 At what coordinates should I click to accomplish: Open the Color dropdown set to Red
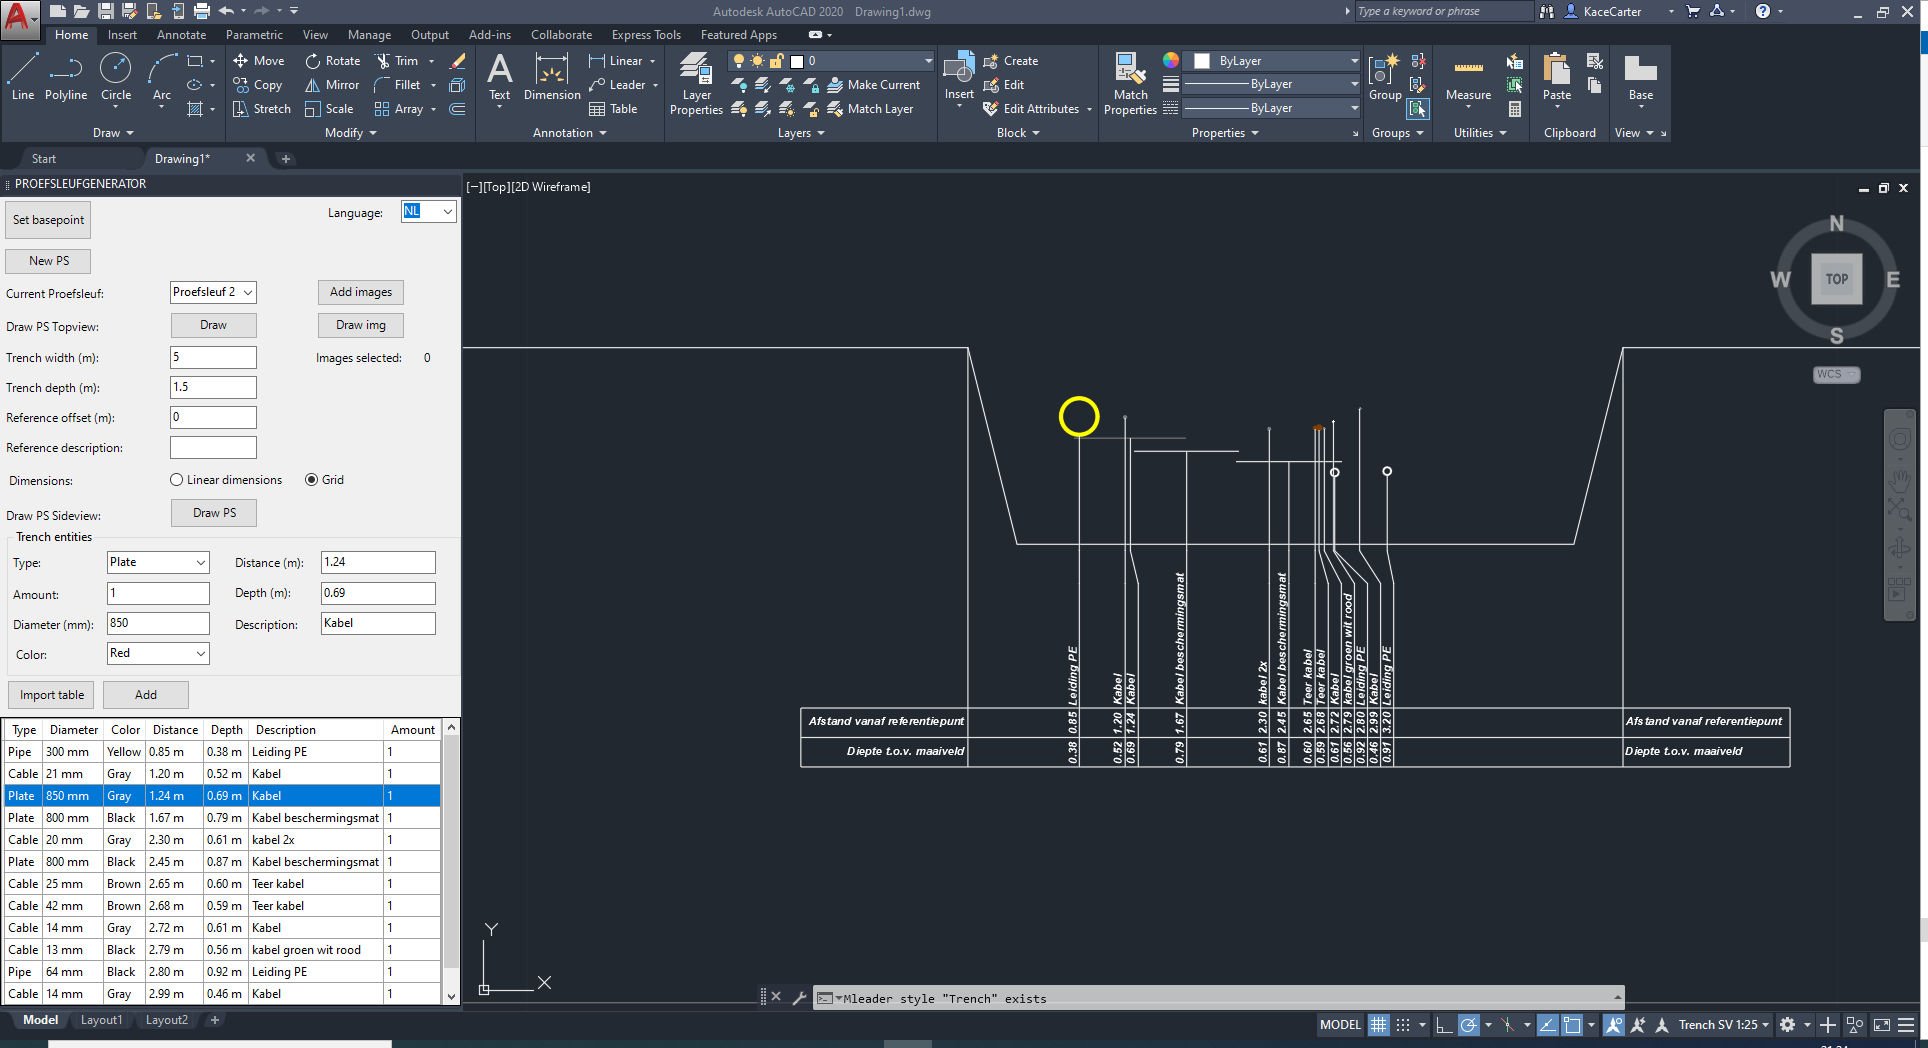point(158,653)
